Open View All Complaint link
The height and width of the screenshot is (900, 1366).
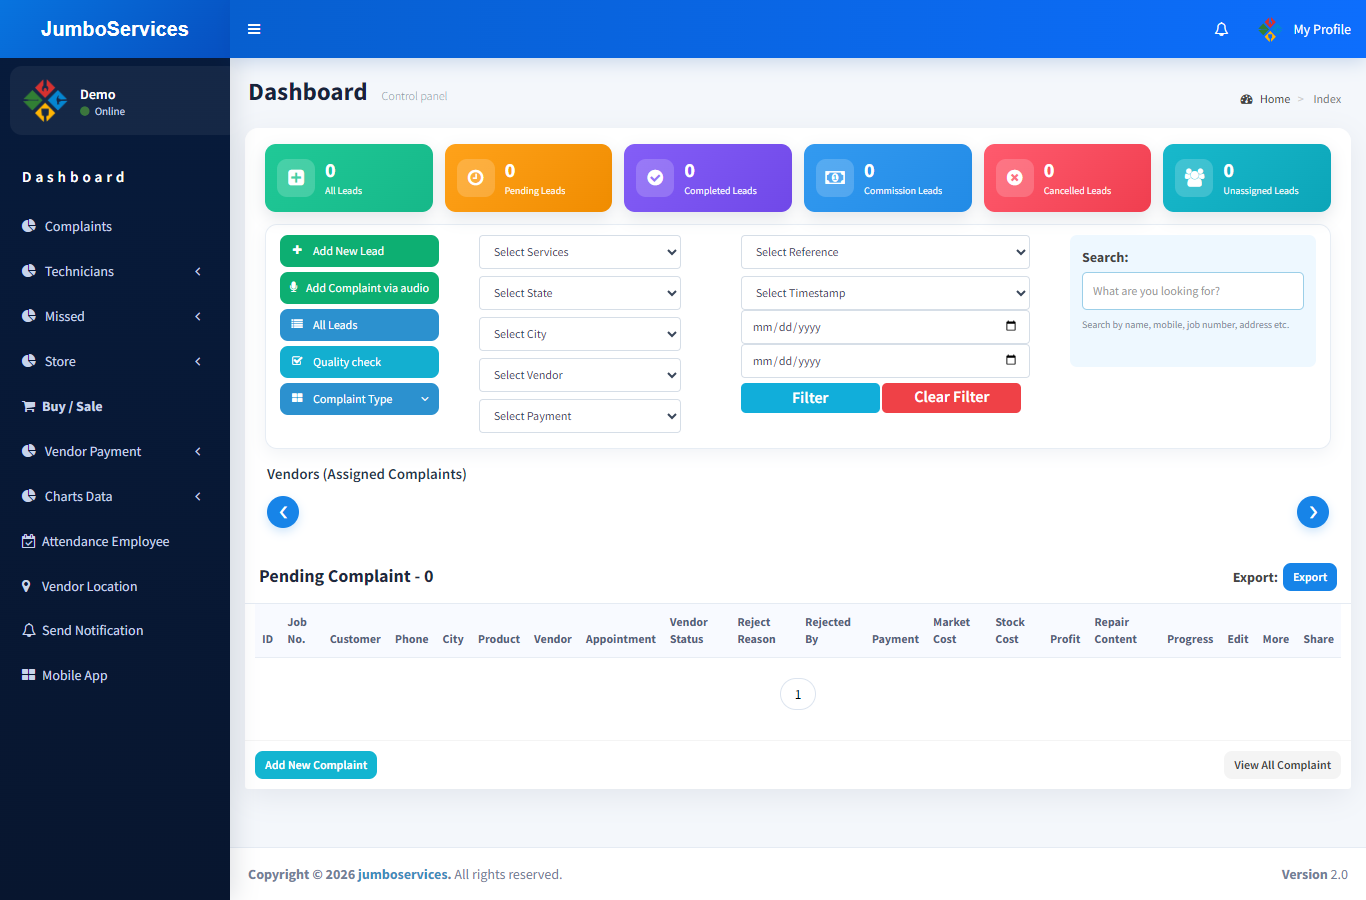pyautogui.click(x=1282, y=765)
